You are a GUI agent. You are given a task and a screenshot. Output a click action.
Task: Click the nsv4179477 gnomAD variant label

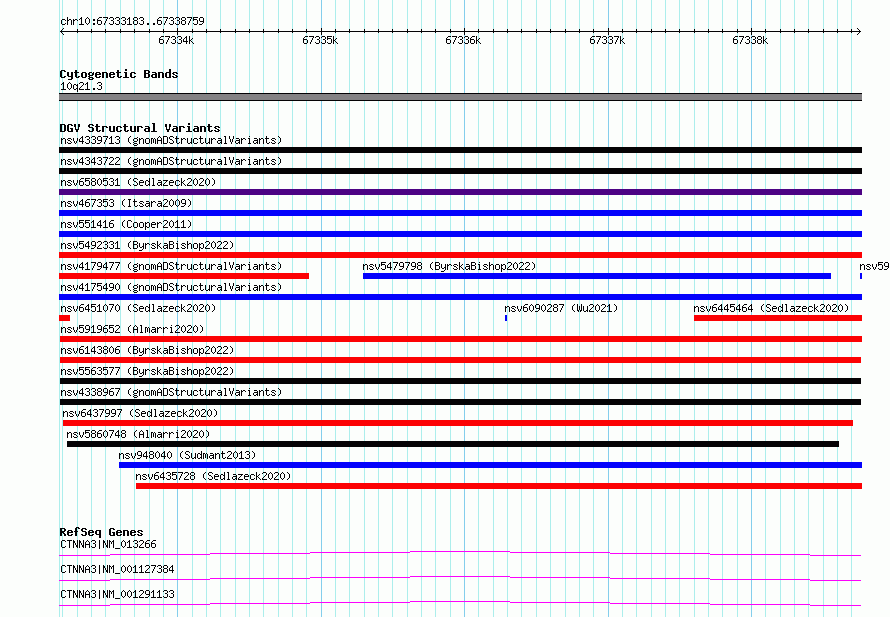coord(171,266)
